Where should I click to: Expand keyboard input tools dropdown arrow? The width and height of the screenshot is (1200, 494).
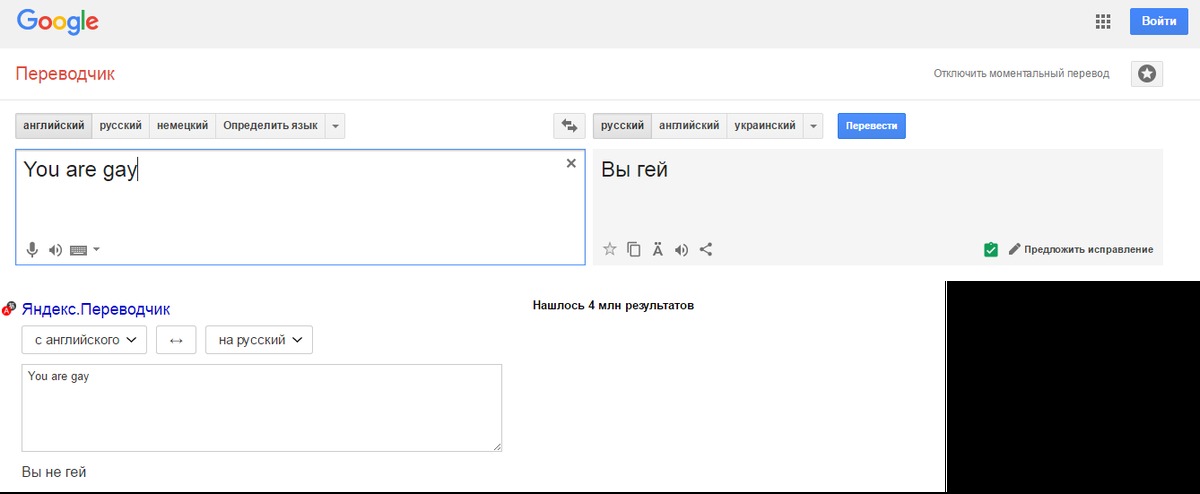96,250
